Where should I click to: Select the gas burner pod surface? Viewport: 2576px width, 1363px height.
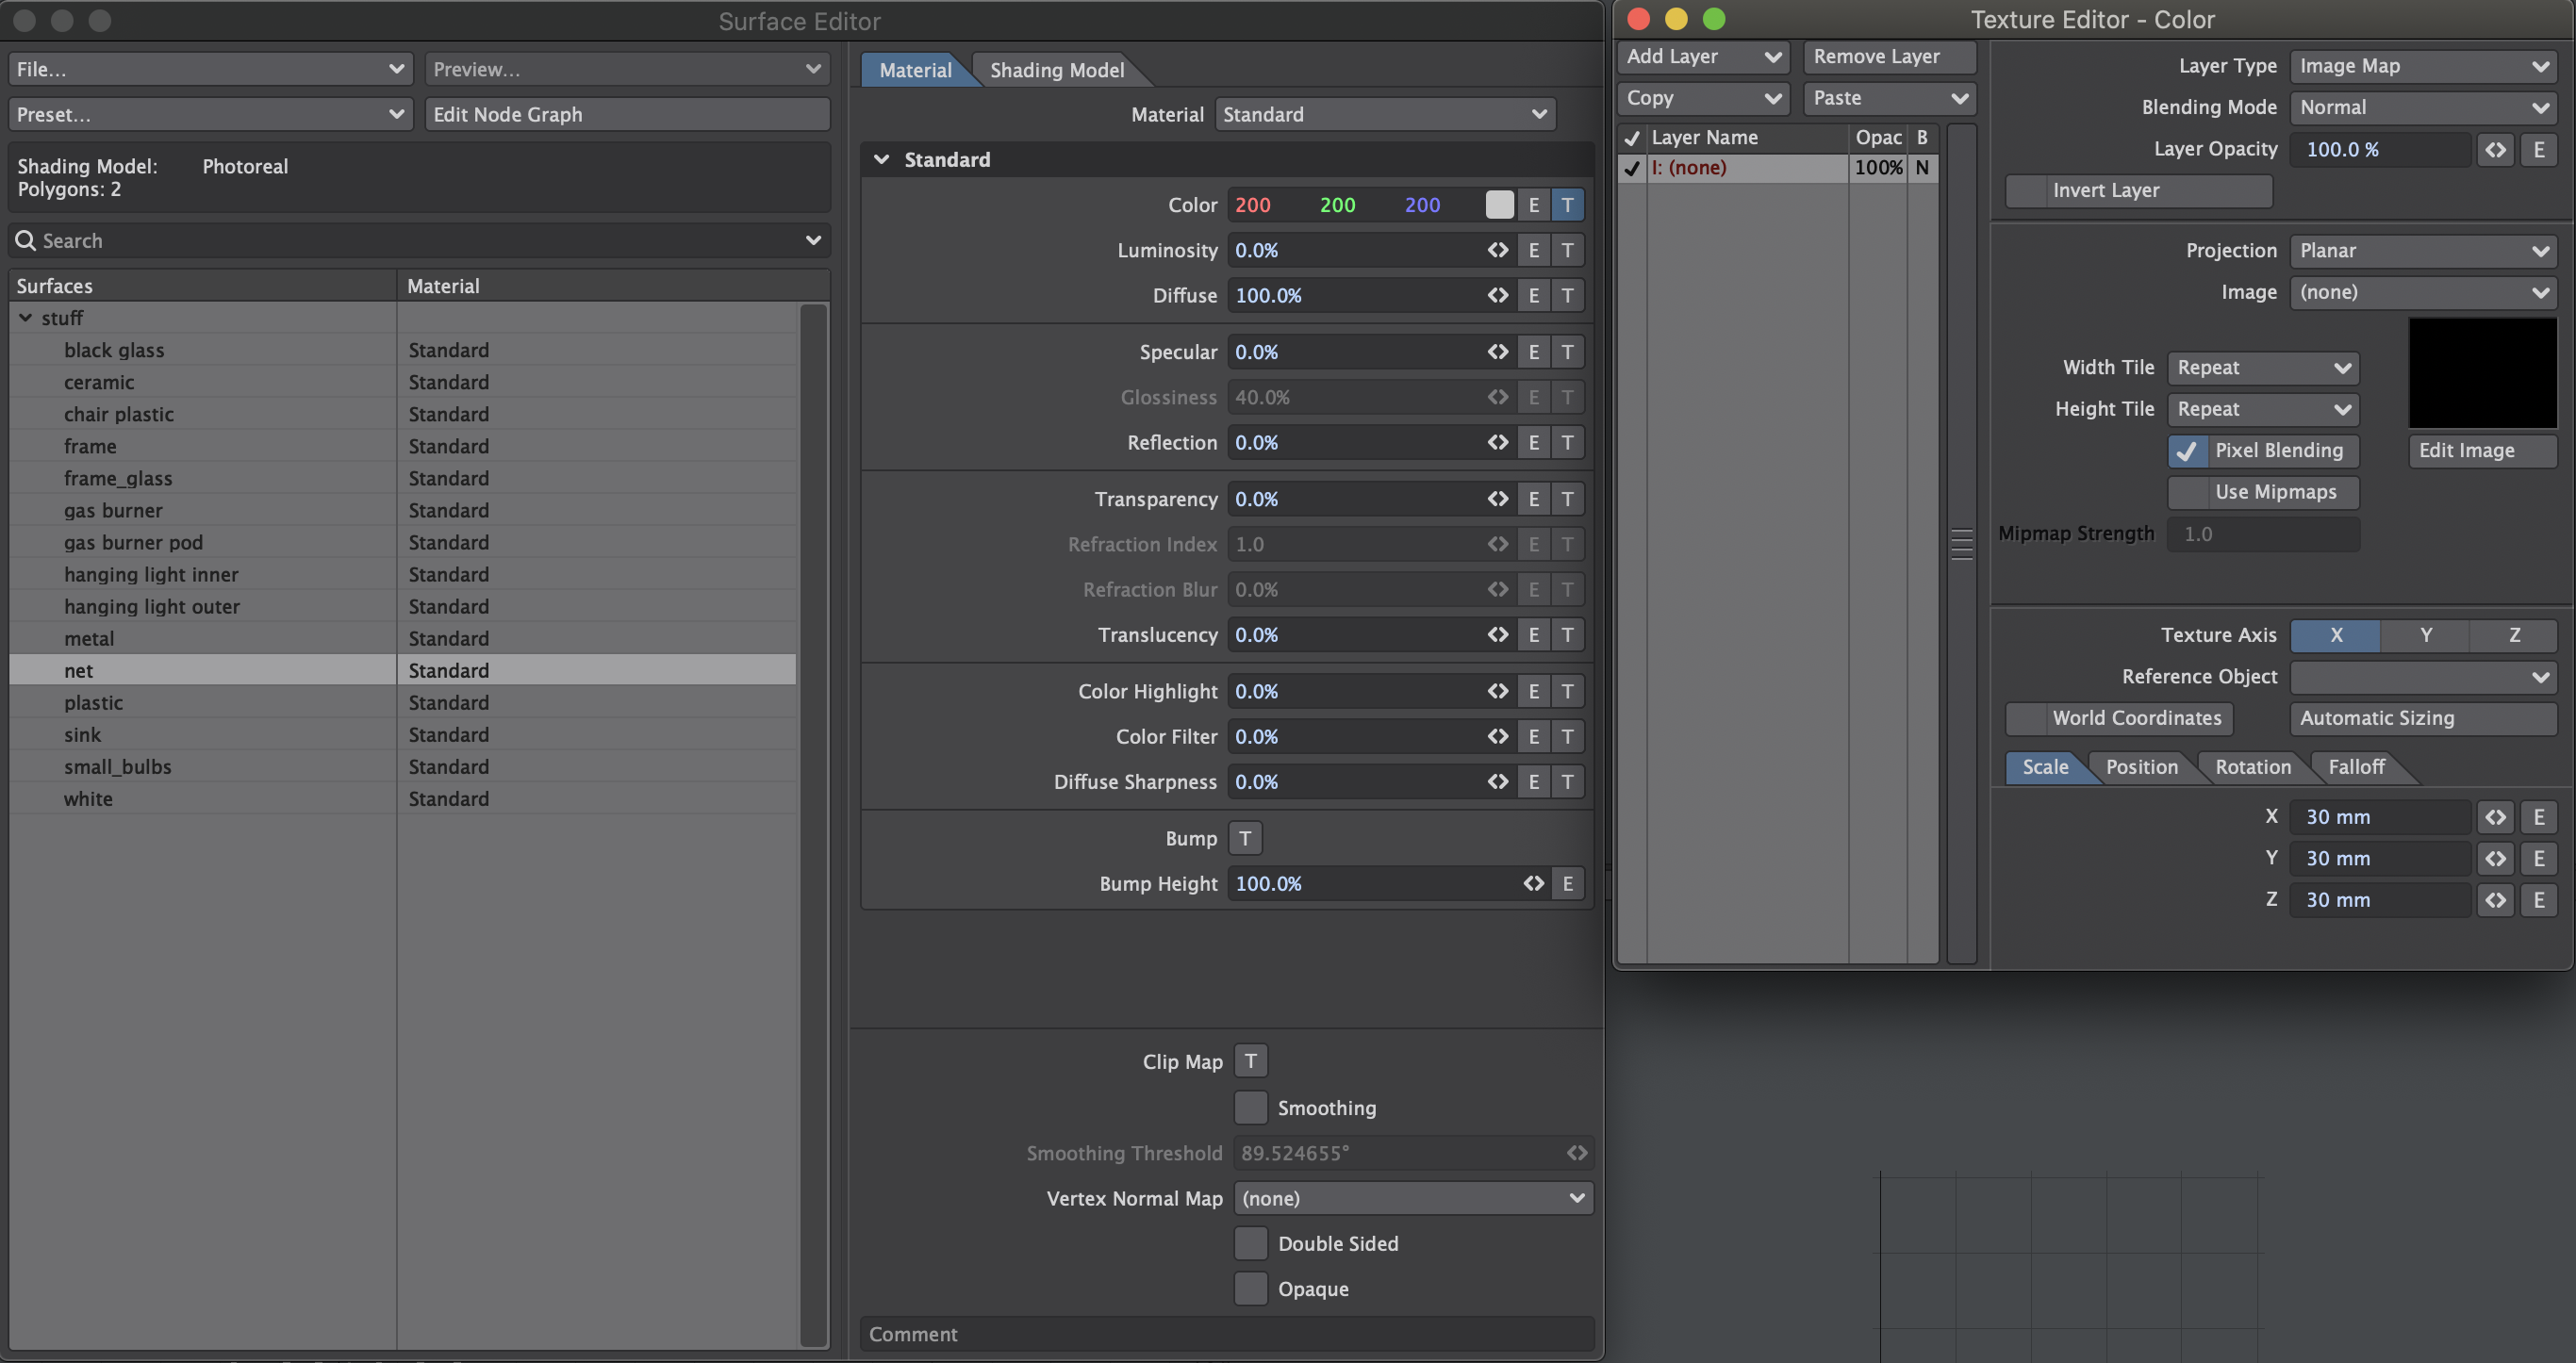click(133, 542)
